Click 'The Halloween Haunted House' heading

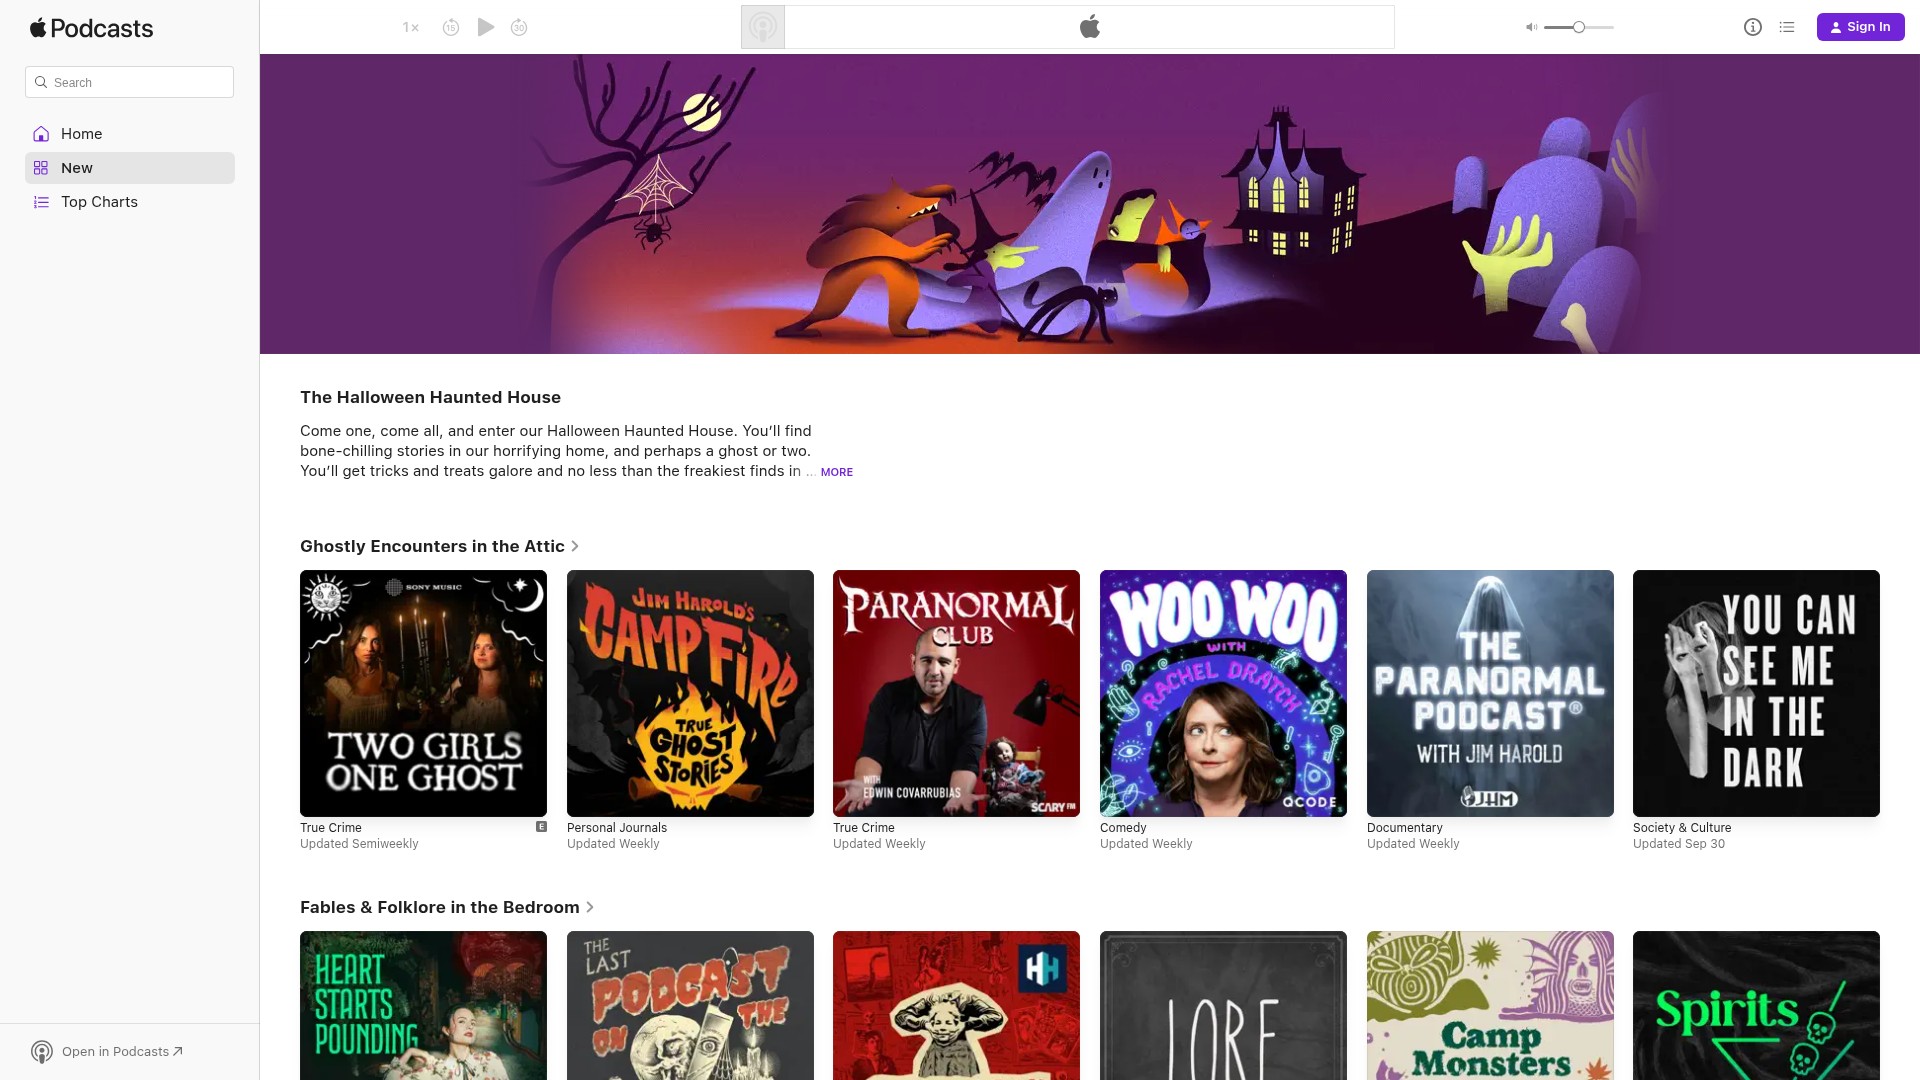click(430, 397)
